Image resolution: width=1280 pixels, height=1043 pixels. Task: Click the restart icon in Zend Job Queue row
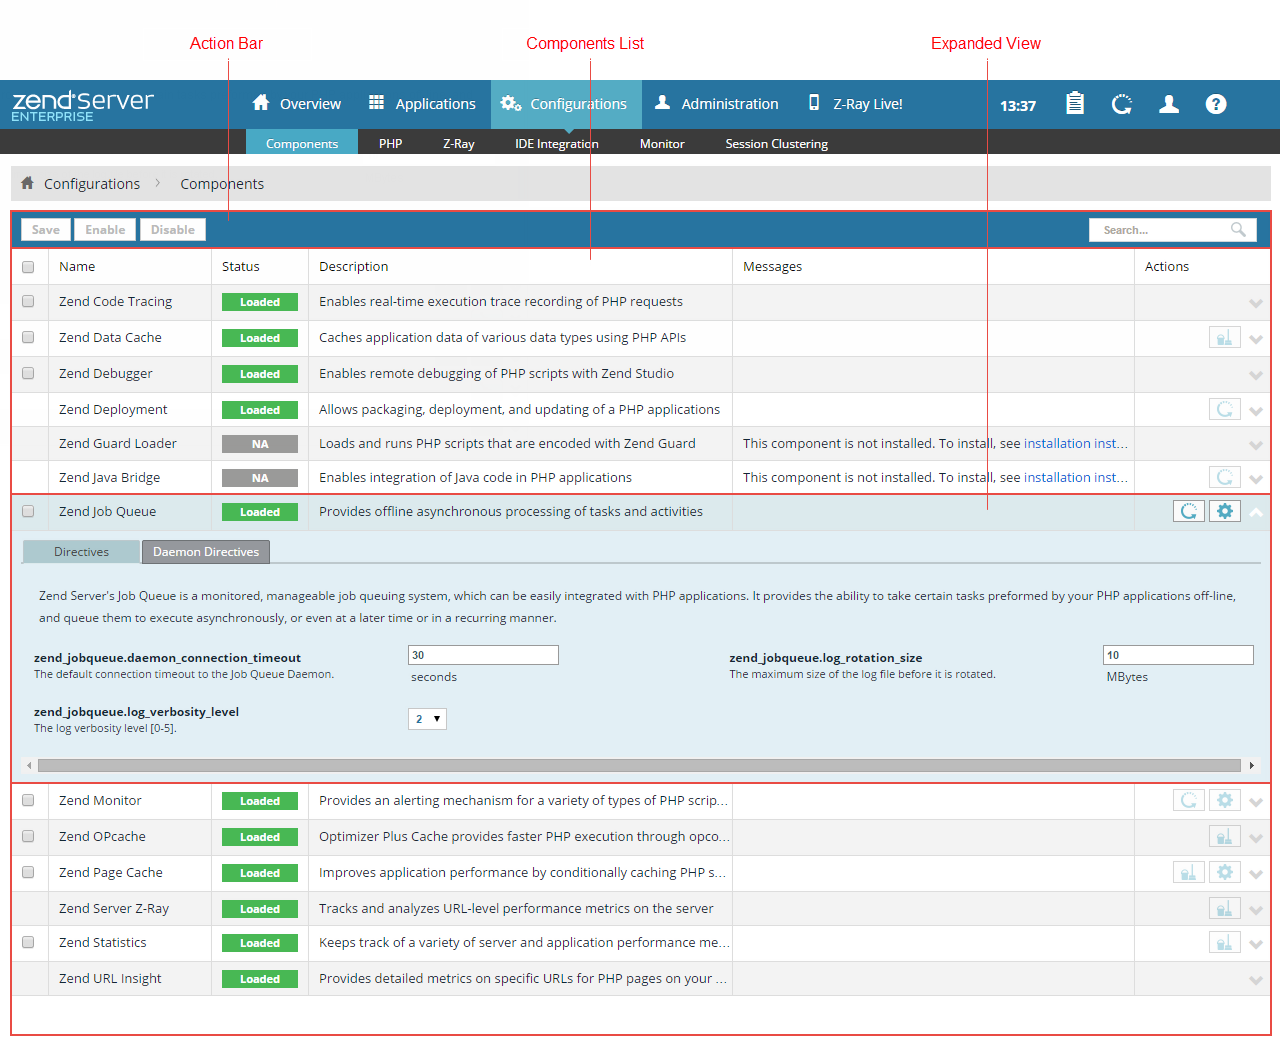(x=1188, y=511)
